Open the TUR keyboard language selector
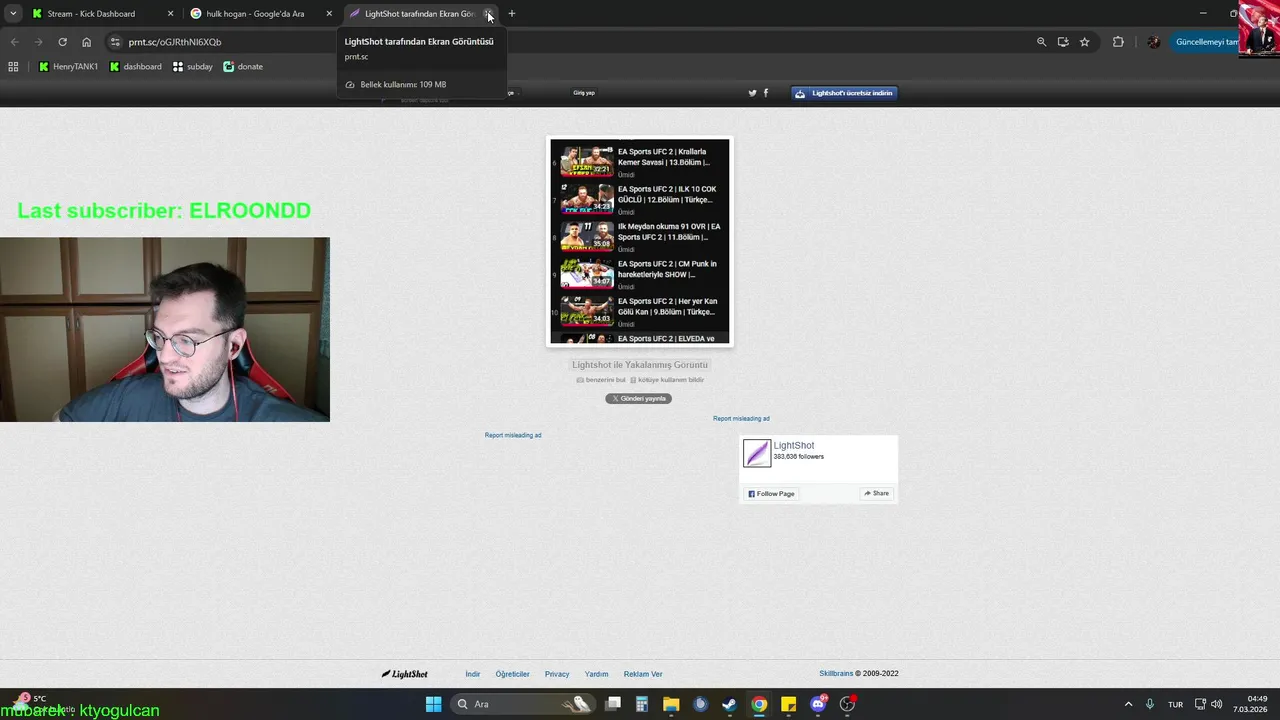 1176,704
